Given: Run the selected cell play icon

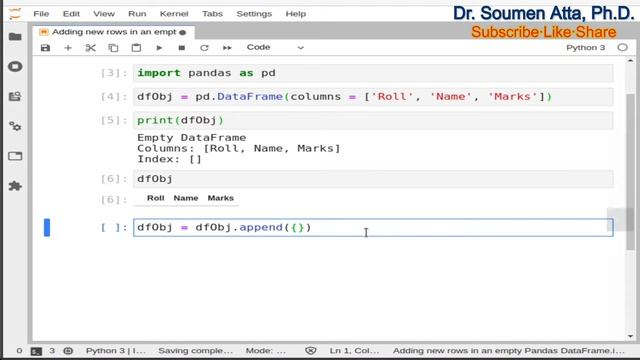Looking at the screenshot, I should tap(159, 48).
